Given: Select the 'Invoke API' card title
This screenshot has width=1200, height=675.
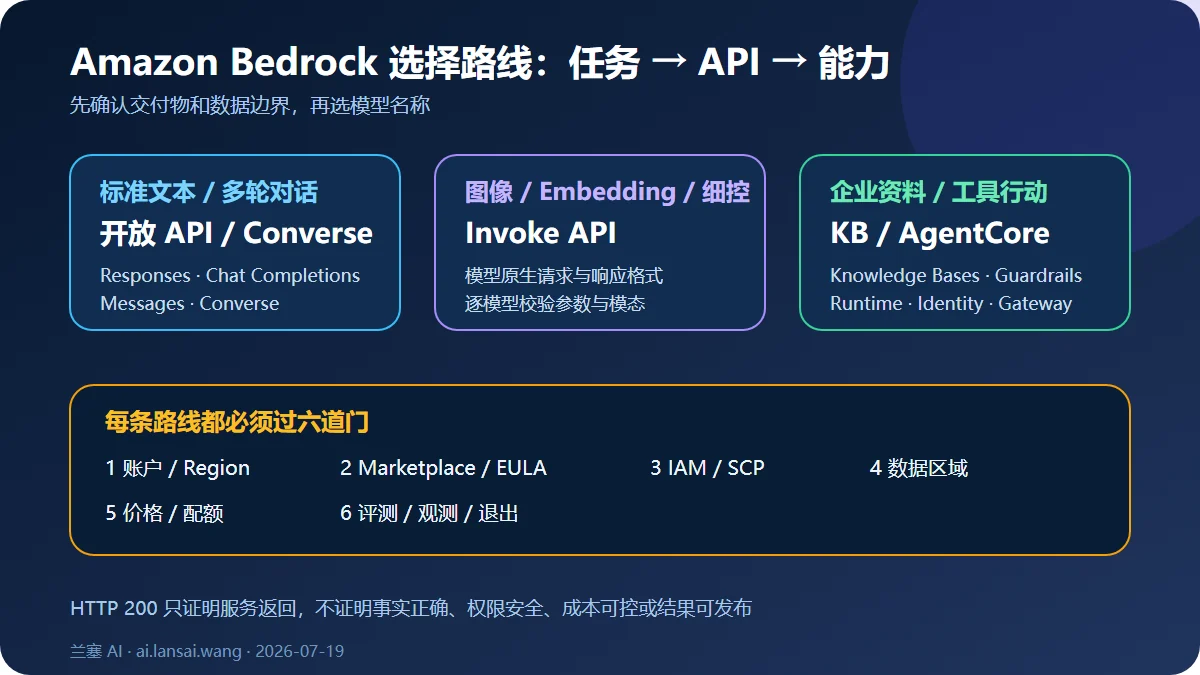Looking at the screenshot, I should (x=540, y=233).
